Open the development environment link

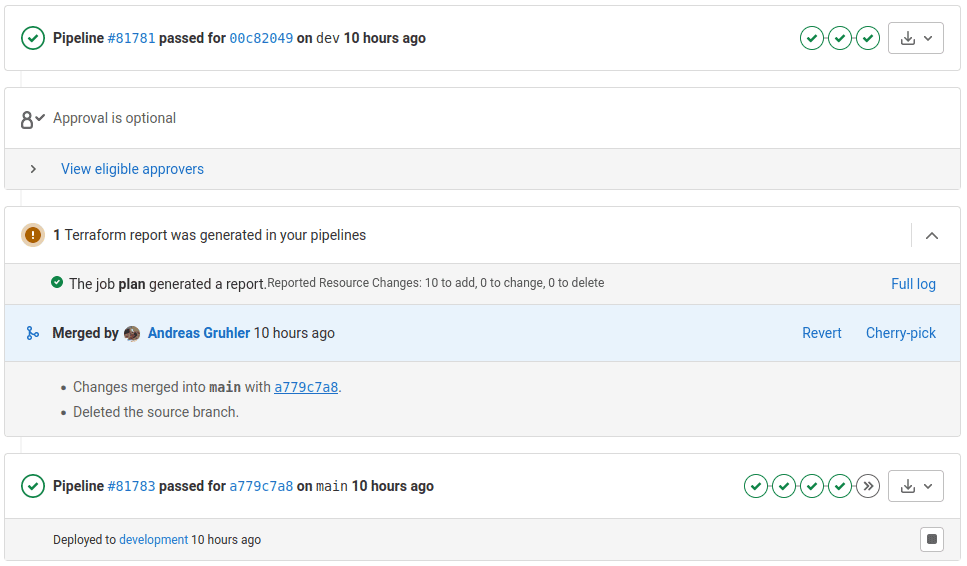point(153,540)
